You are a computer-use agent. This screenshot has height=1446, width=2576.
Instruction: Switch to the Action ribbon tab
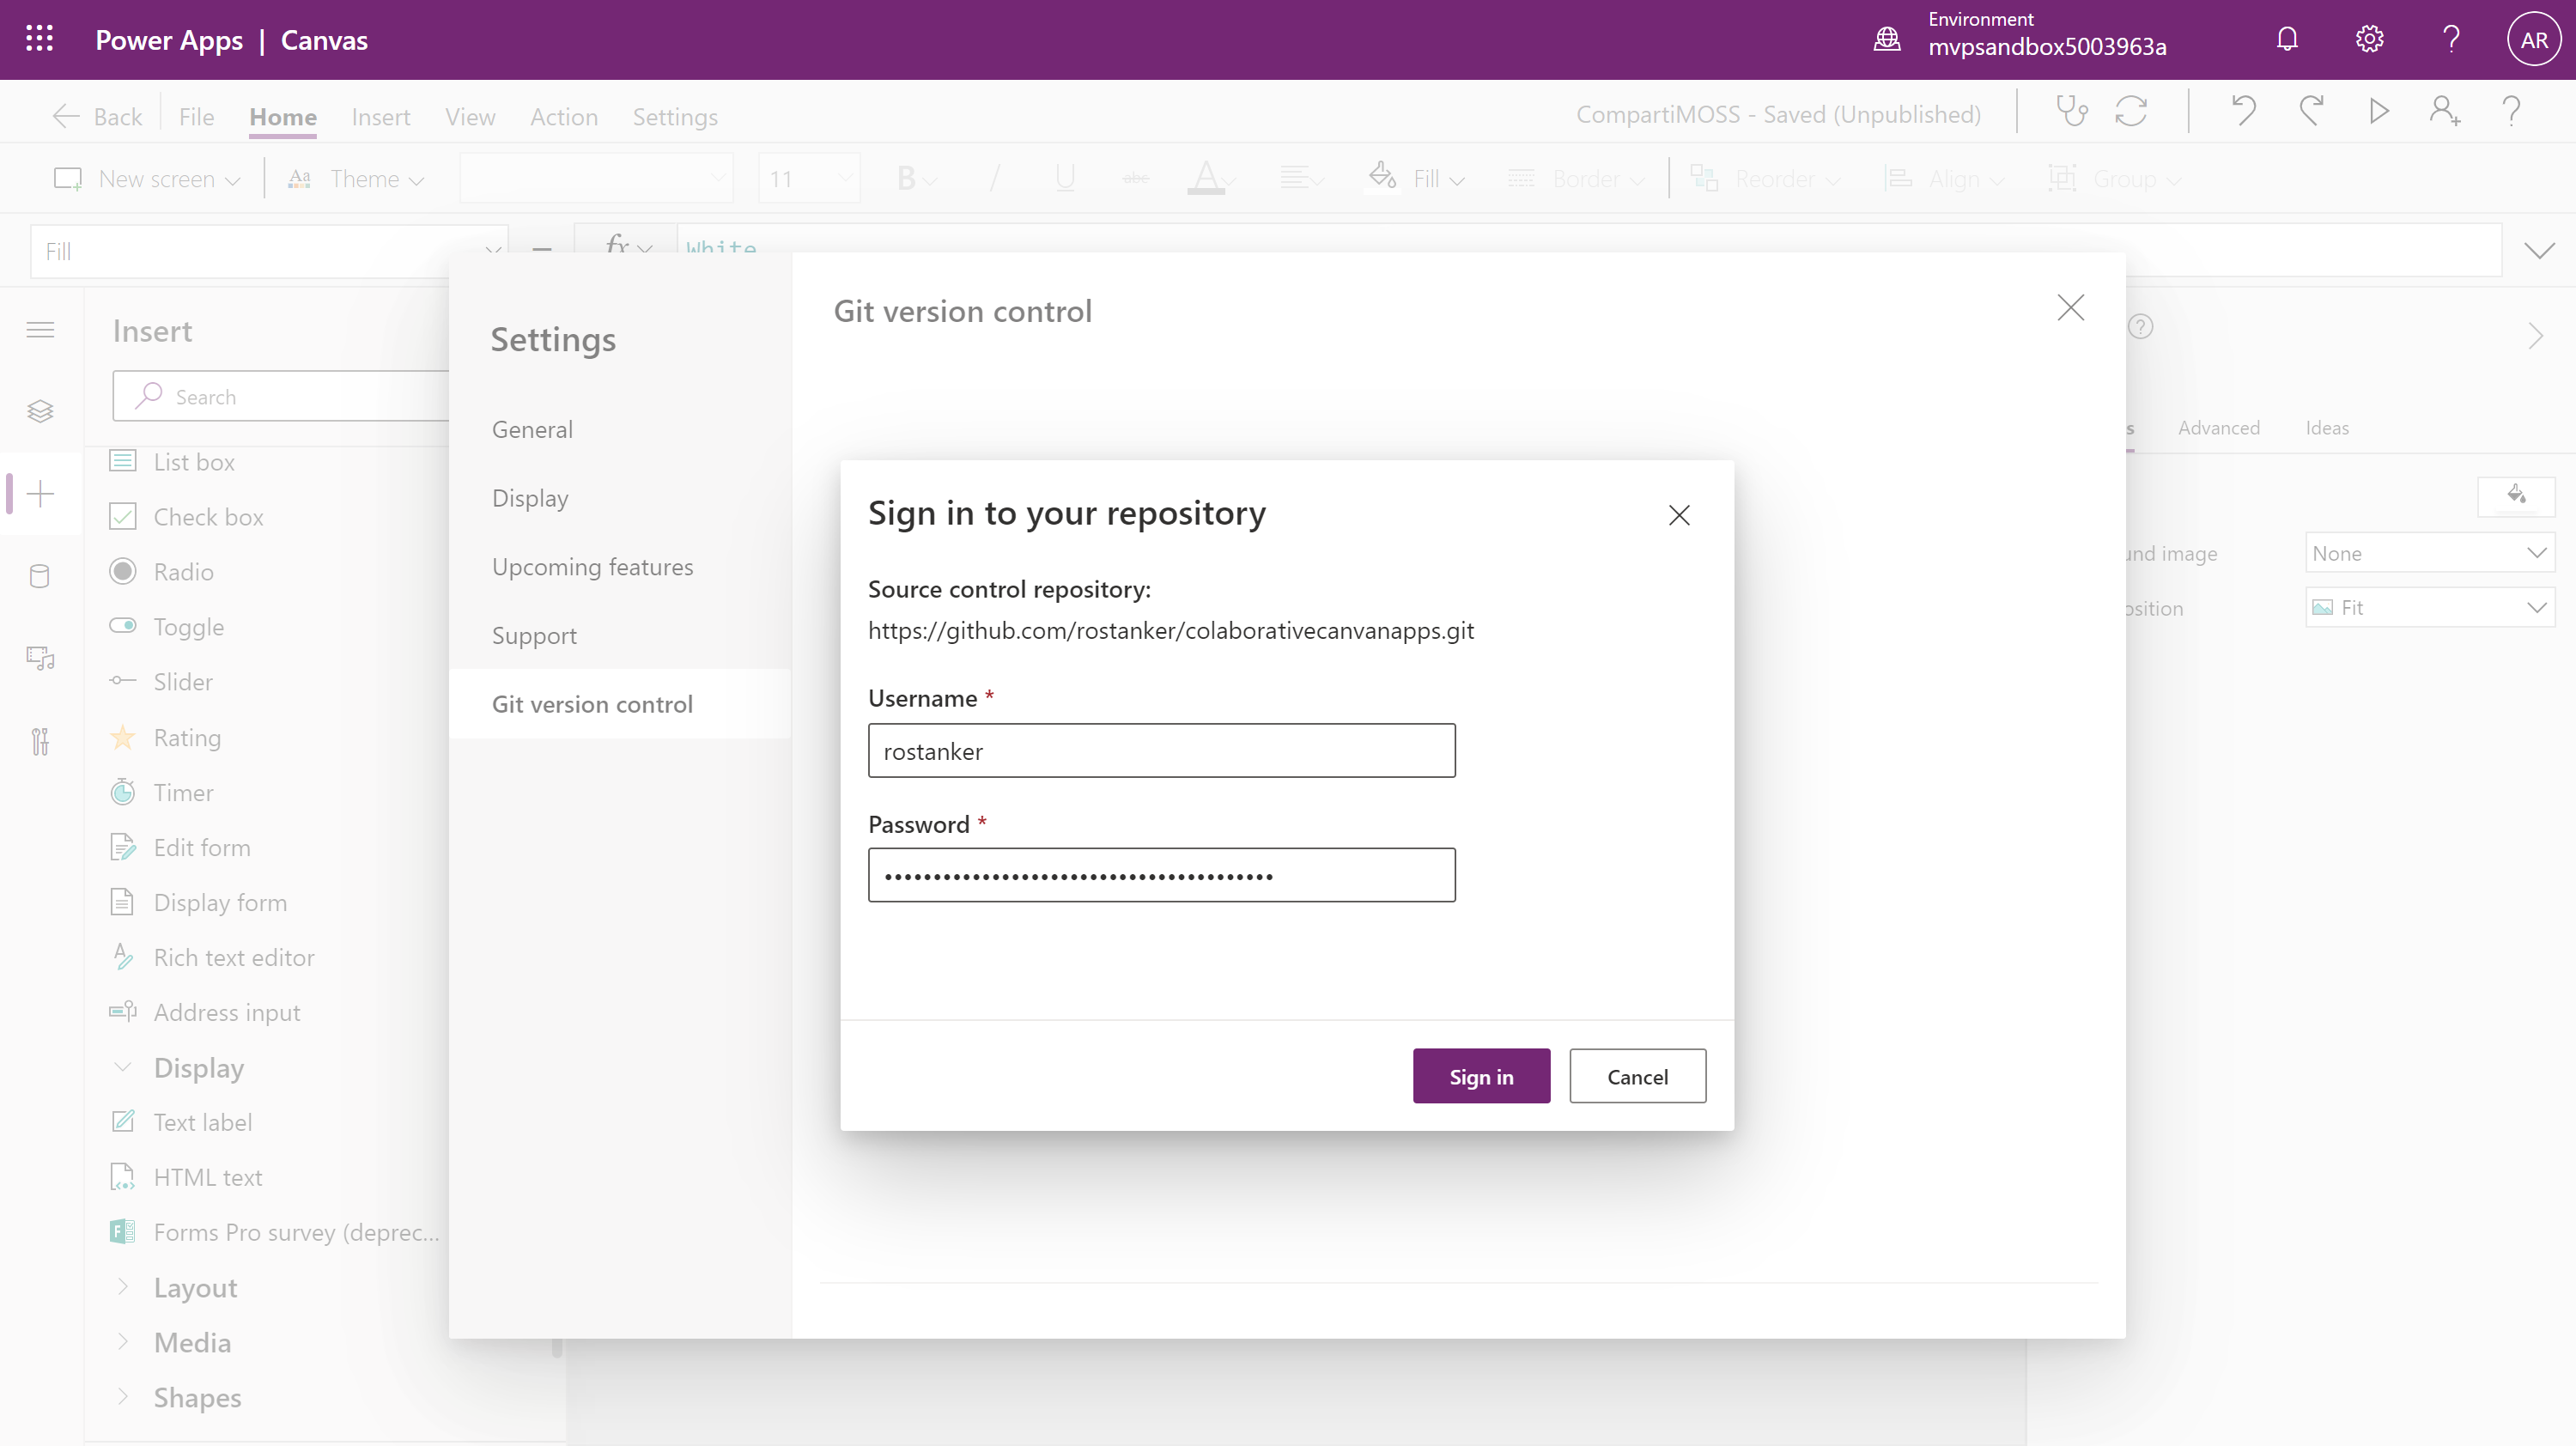point(564,116)
